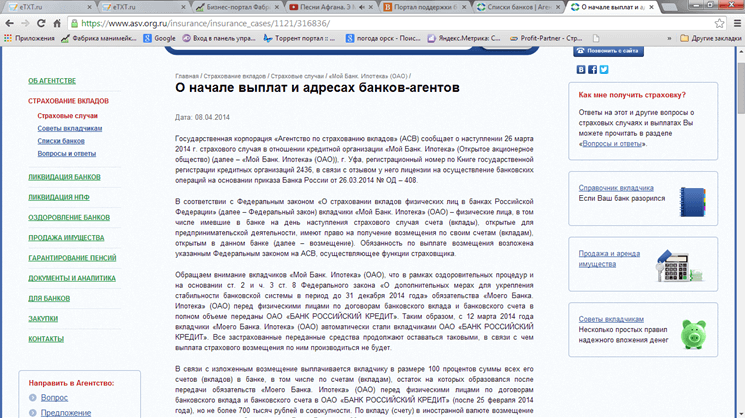The image size is (745, 418).
Task: Open Советы вкладчикам link in the right sidebar
Action: 611,319
